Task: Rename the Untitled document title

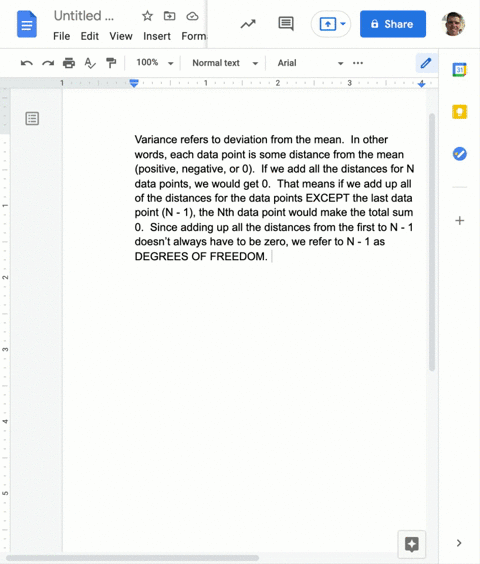Action: click(84, 16)
